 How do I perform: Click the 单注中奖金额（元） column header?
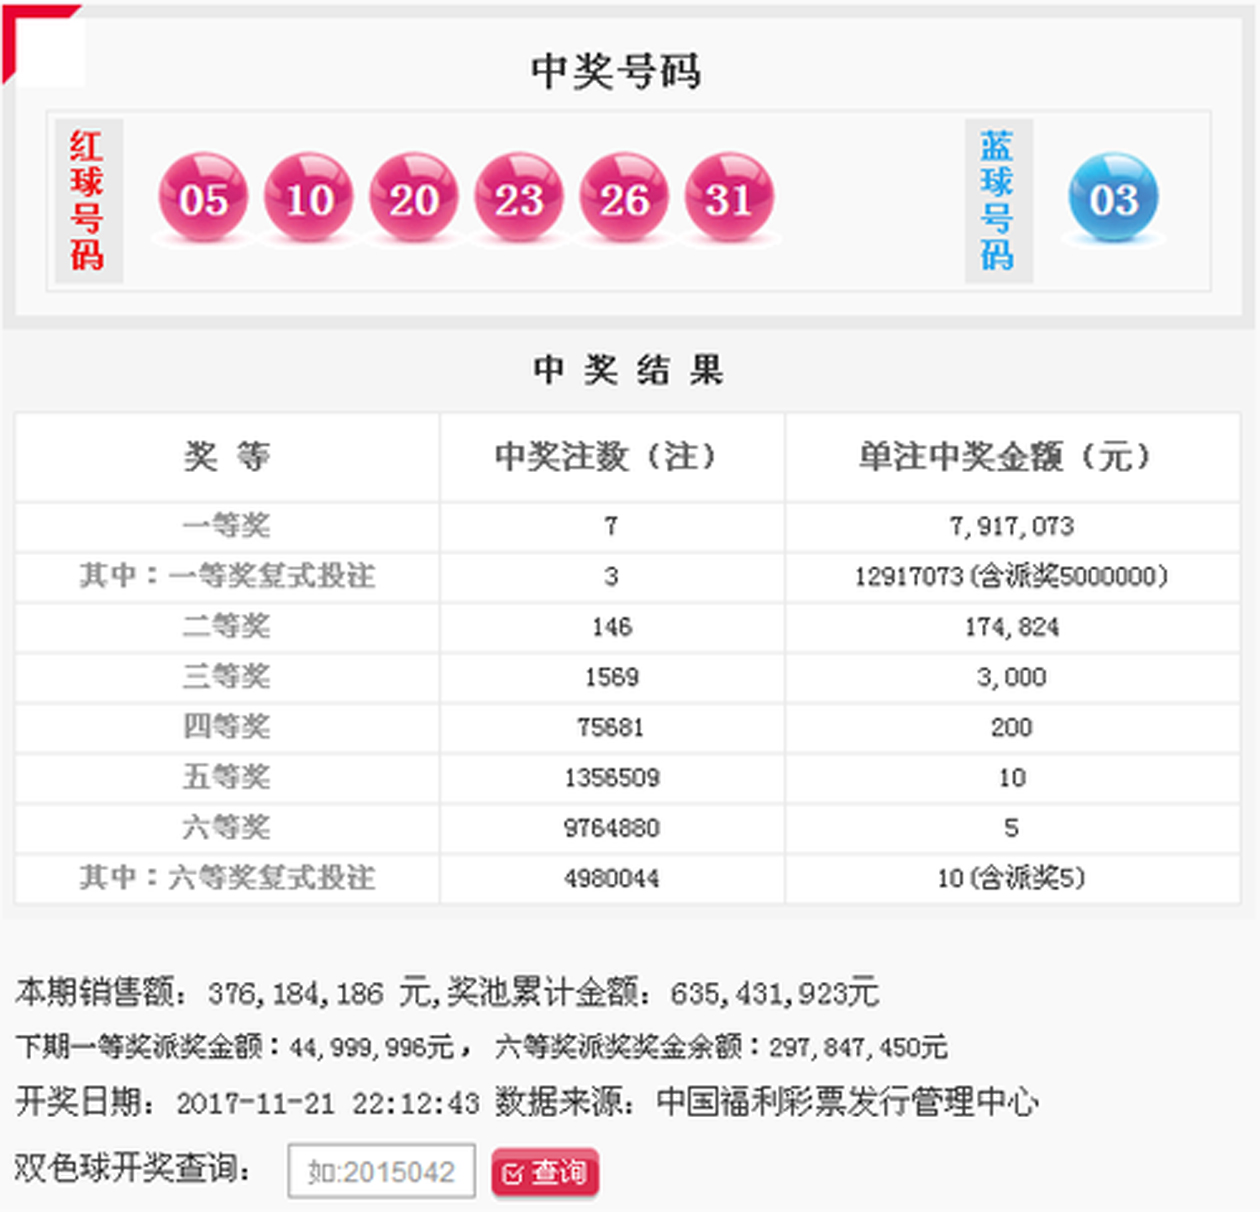pos(1011,457)
